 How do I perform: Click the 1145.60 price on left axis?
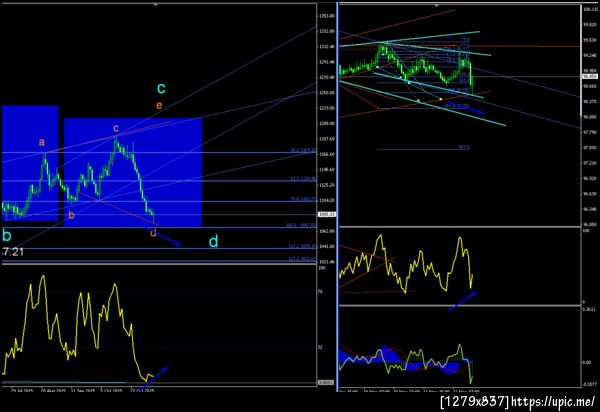pos(327,169)
